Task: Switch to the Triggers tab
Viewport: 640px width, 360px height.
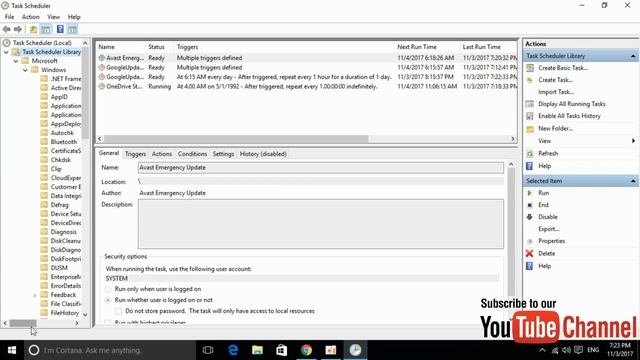Action: click(136, 154)
